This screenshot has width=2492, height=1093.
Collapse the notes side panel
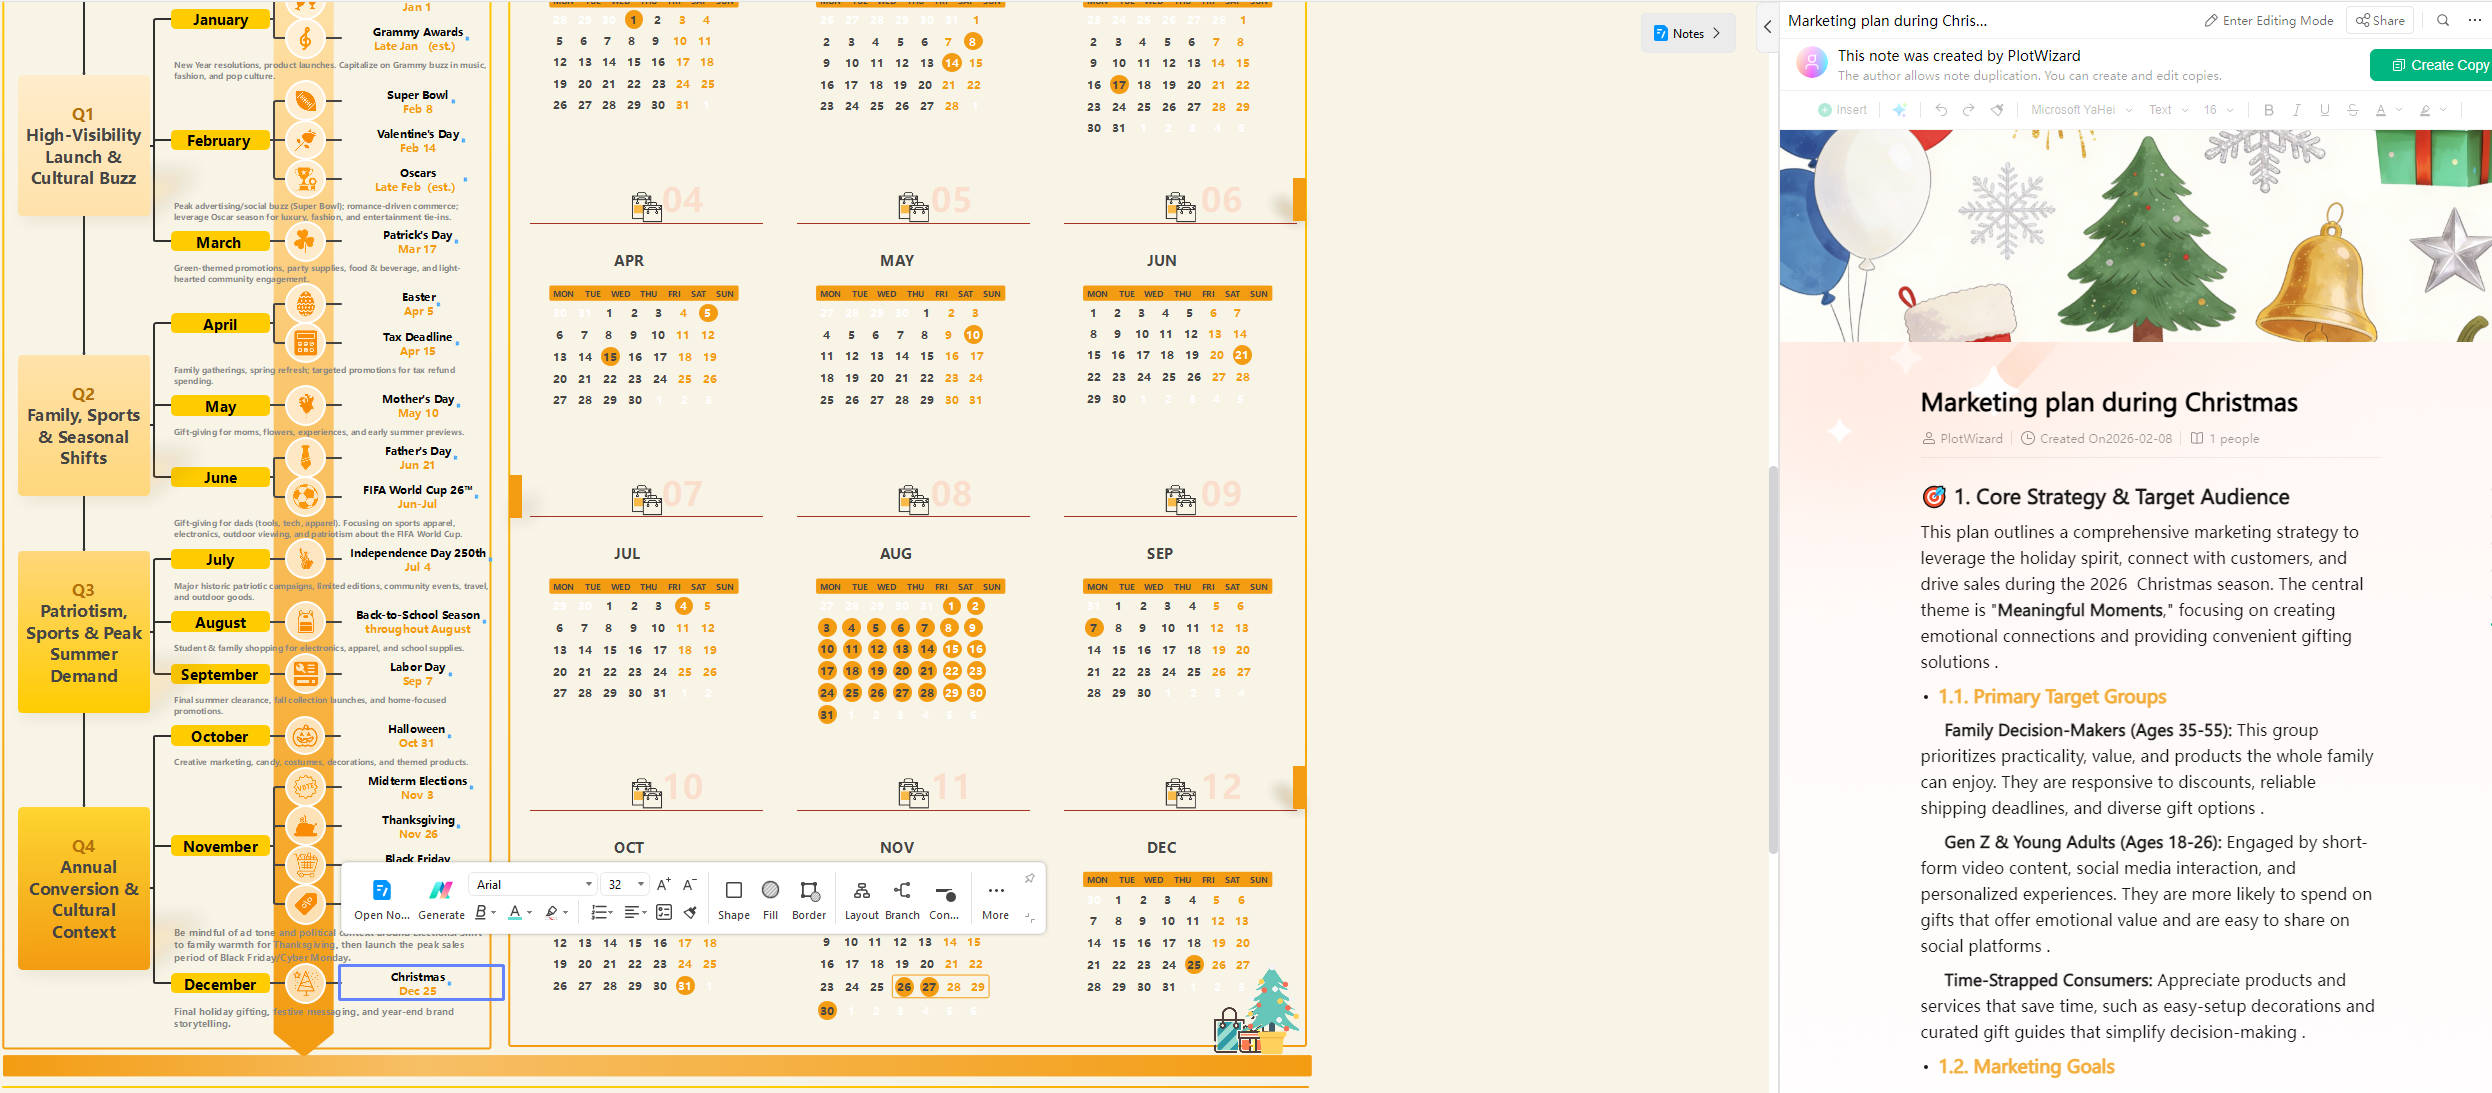point(1767,27)
